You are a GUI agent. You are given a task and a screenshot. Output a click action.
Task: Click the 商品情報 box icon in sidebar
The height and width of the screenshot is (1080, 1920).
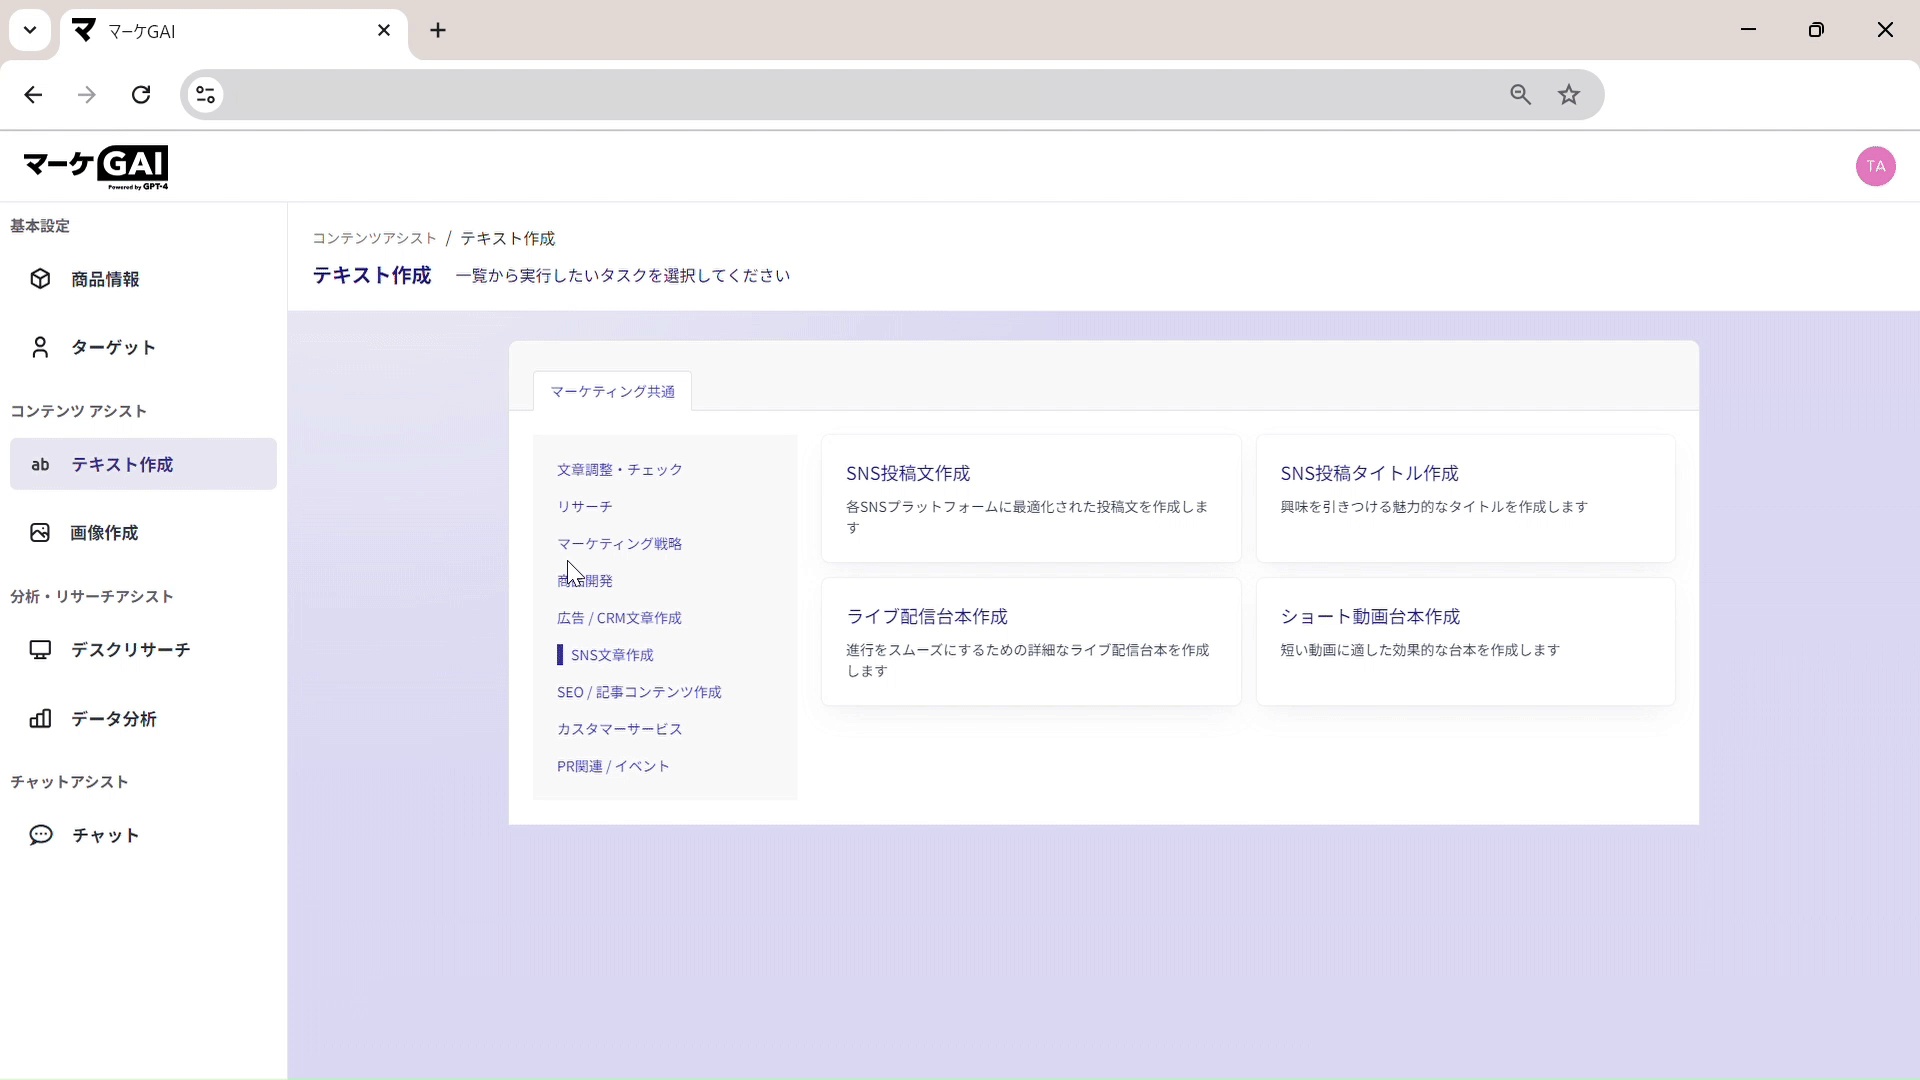coord(40,279)
